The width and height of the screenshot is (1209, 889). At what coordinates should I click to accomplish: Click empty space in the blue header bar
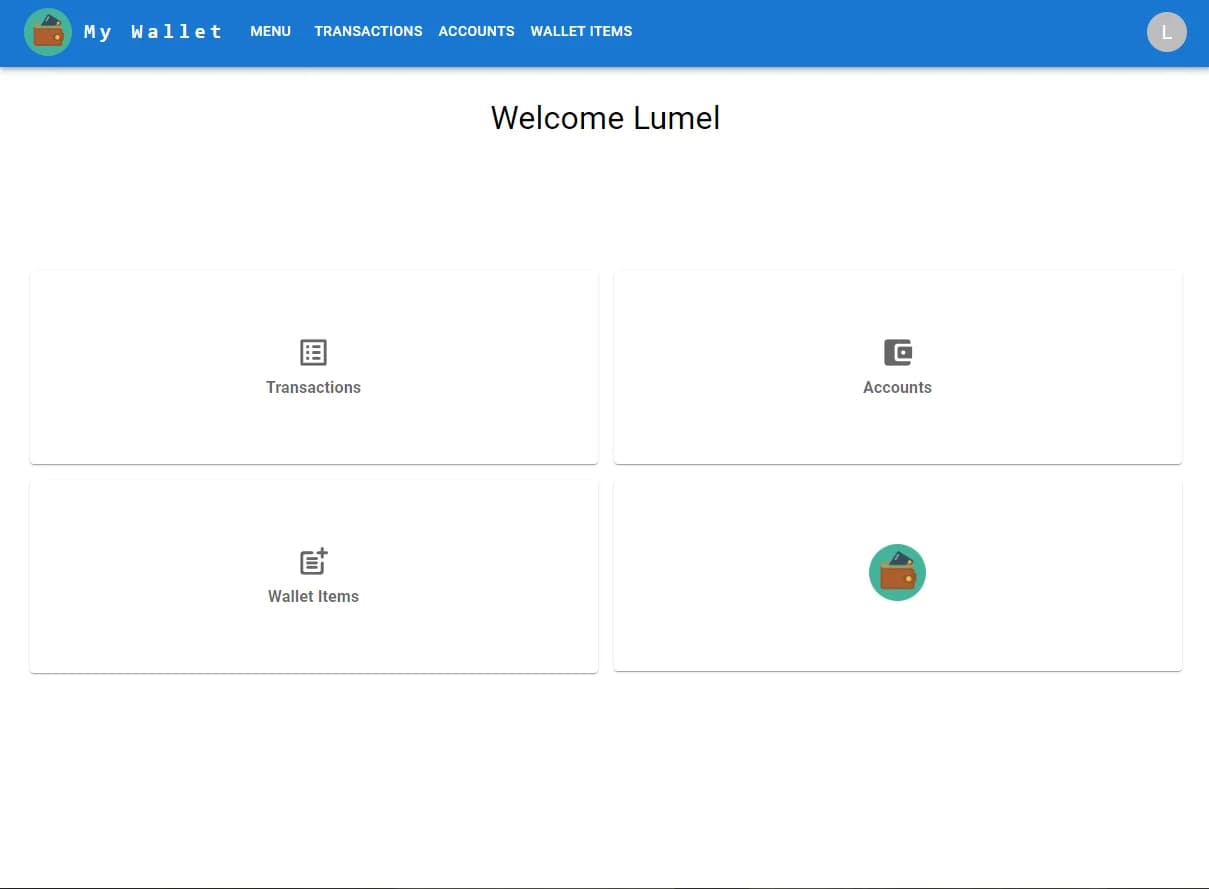[x=880, y=32]
